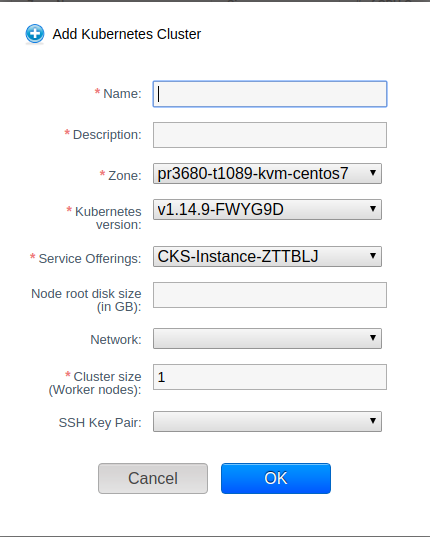The width and height of the screenshot is (430, 537).
Task: Confirm cluster creation with the OK button
Action: click(x=276, y=478)
